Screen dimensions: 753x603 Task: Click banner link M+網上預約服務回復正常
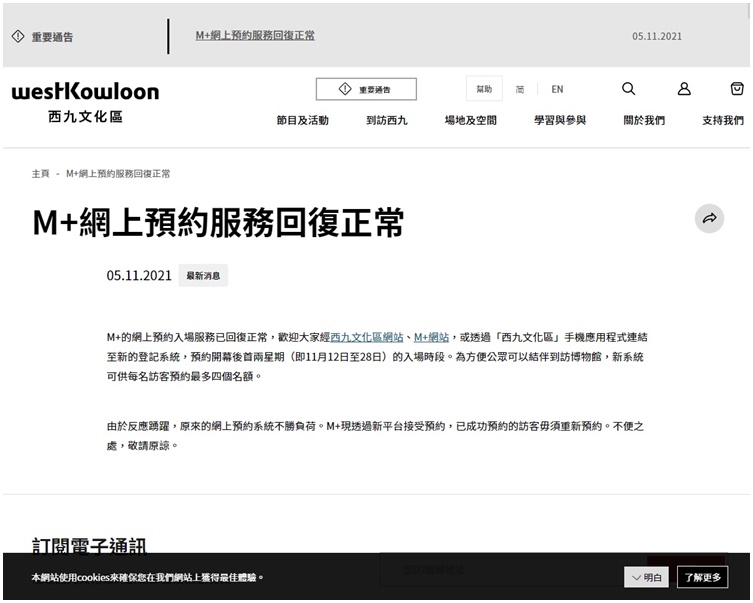click(255, 36)
